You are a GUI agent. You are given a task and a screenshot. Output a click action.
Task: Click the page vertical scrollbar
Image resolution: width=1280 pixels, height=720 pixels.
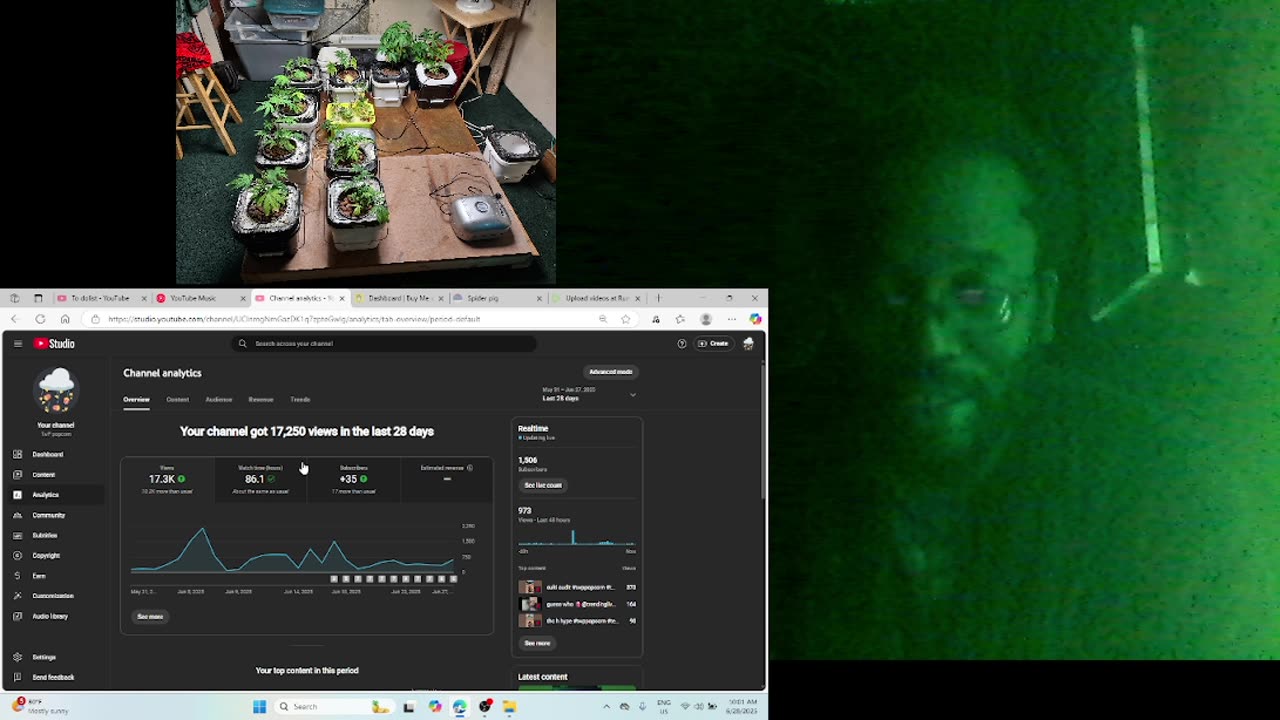coord(764,430)
